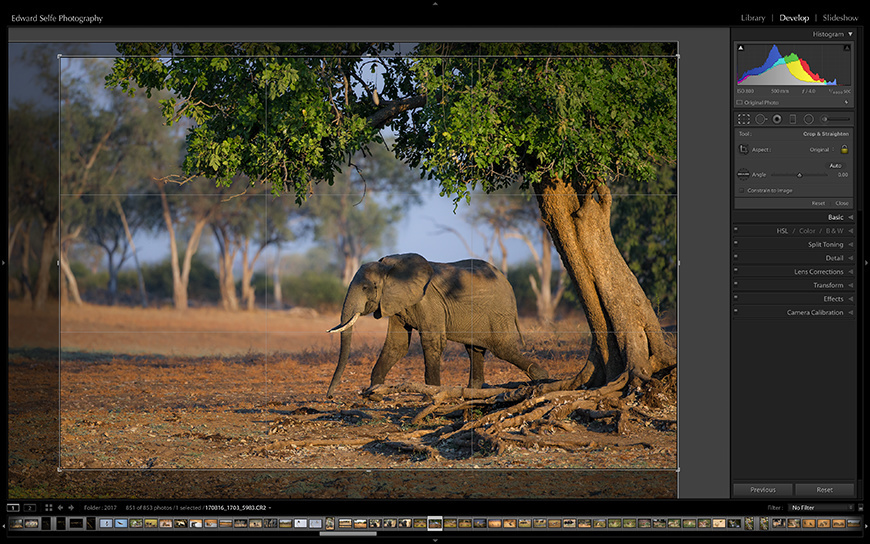This screenshot has width=870, height=544.
Task: Select the Spot Removal tool
Action: 761,119
